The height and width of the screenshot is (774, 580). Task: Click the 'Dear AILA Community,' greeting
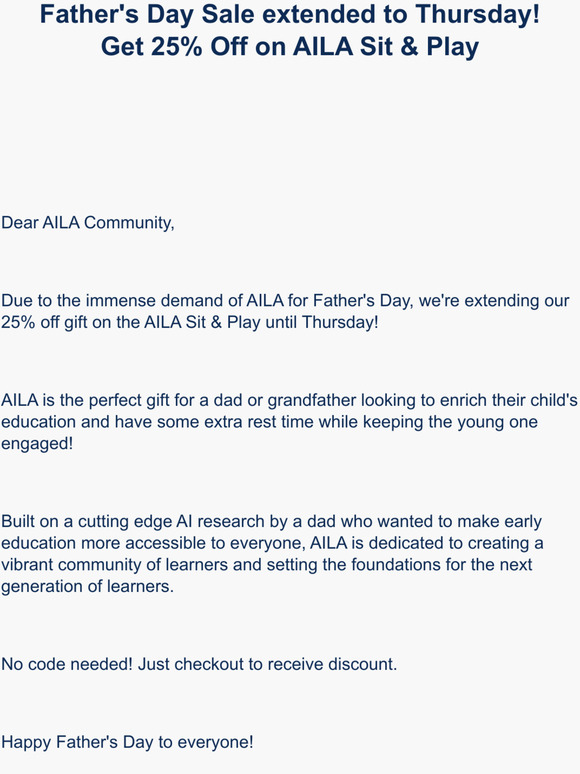[x=88, y=223]
